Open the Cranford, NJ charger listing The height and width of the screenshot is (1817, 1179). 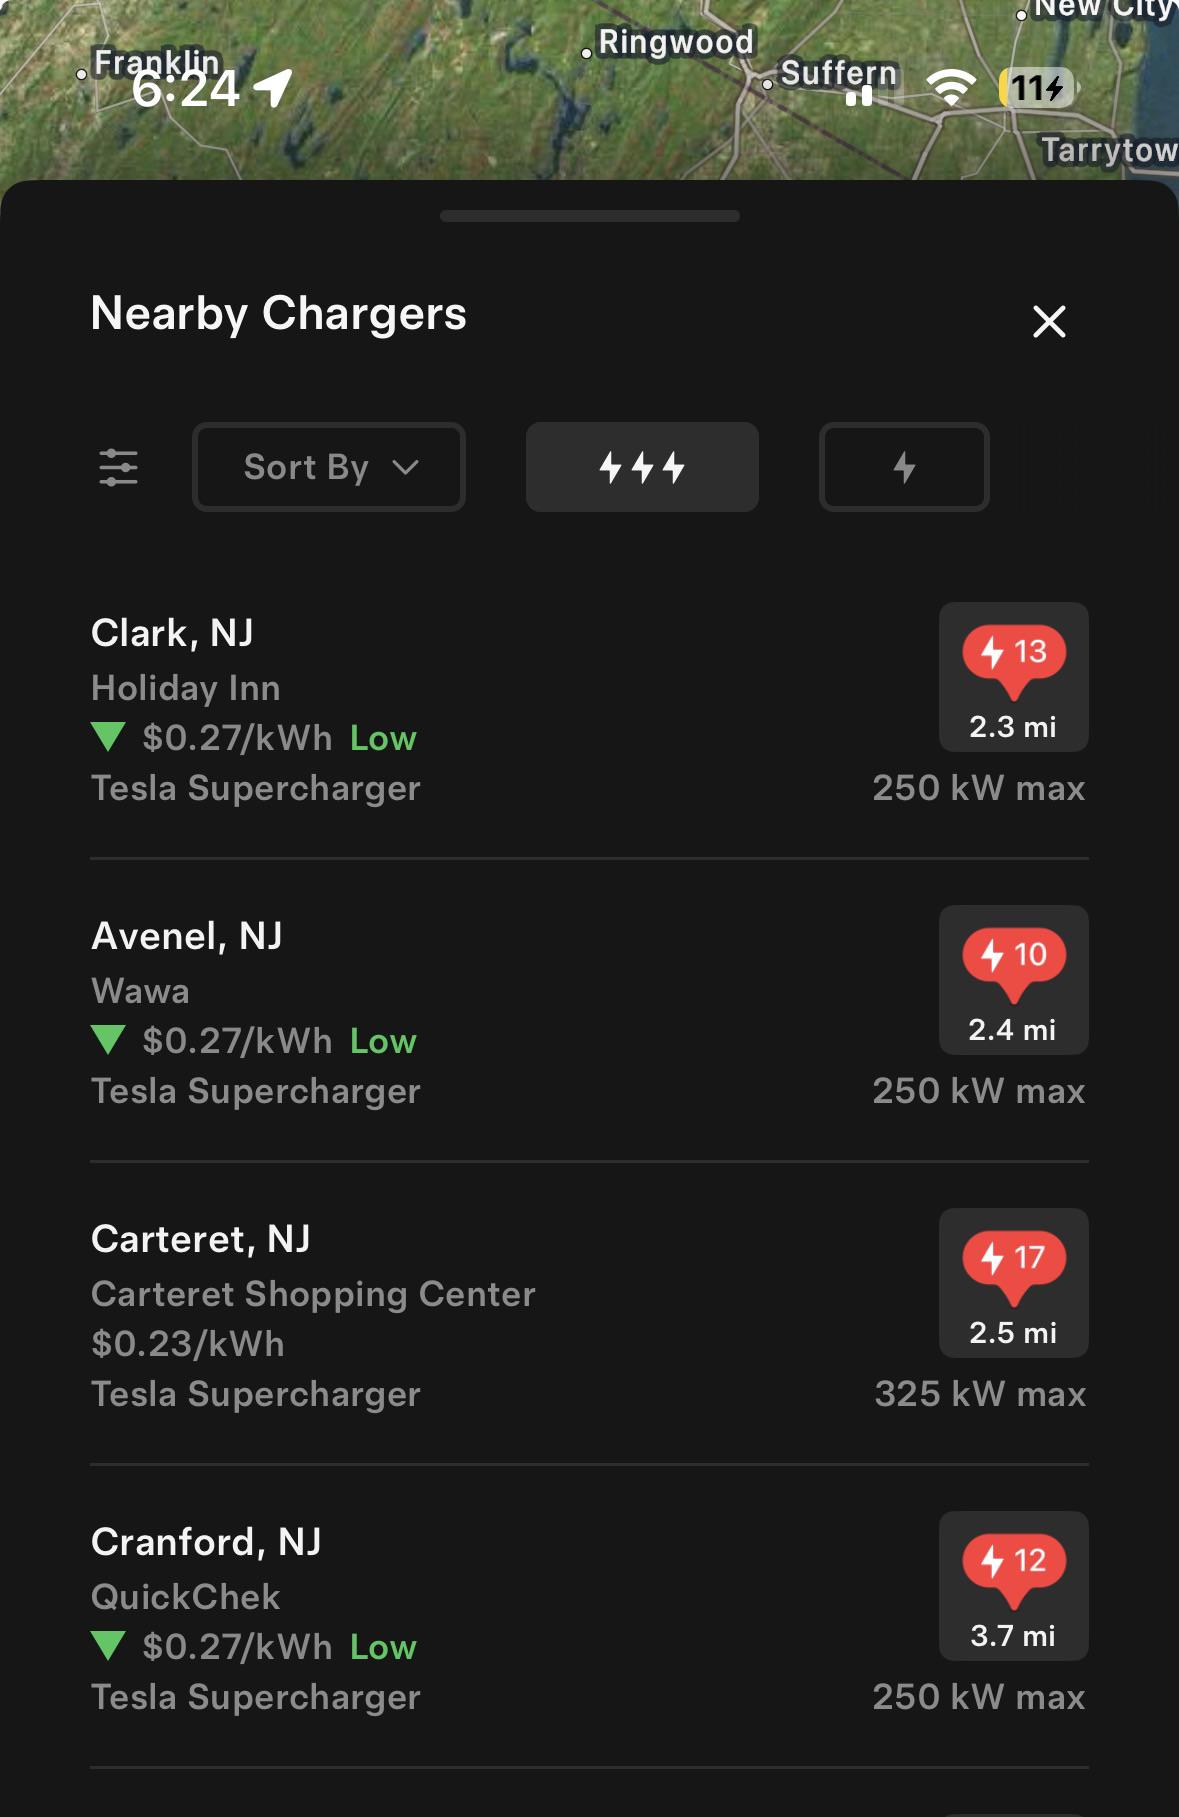pos(206,1542)
